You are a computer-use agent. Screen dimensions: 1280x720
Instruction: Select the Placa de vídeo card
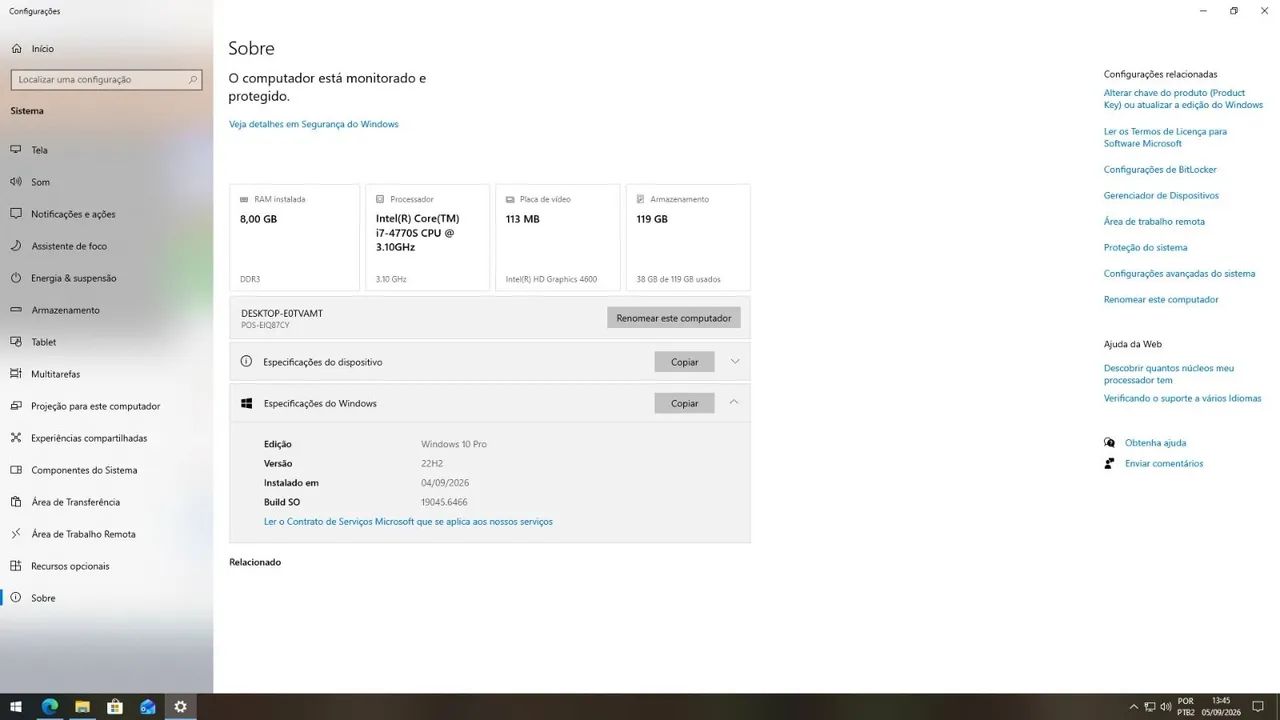558,238
